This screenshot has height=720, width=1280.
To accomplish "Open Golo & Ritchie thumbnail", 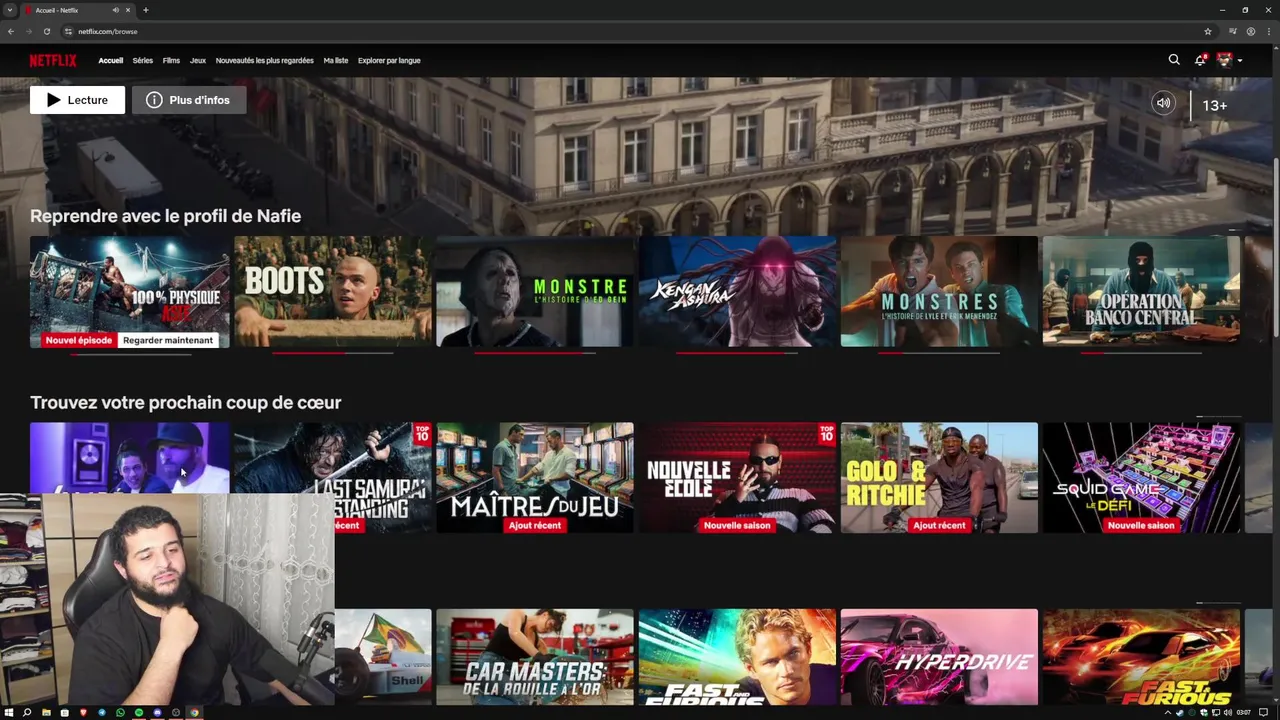I will (939, 477).
